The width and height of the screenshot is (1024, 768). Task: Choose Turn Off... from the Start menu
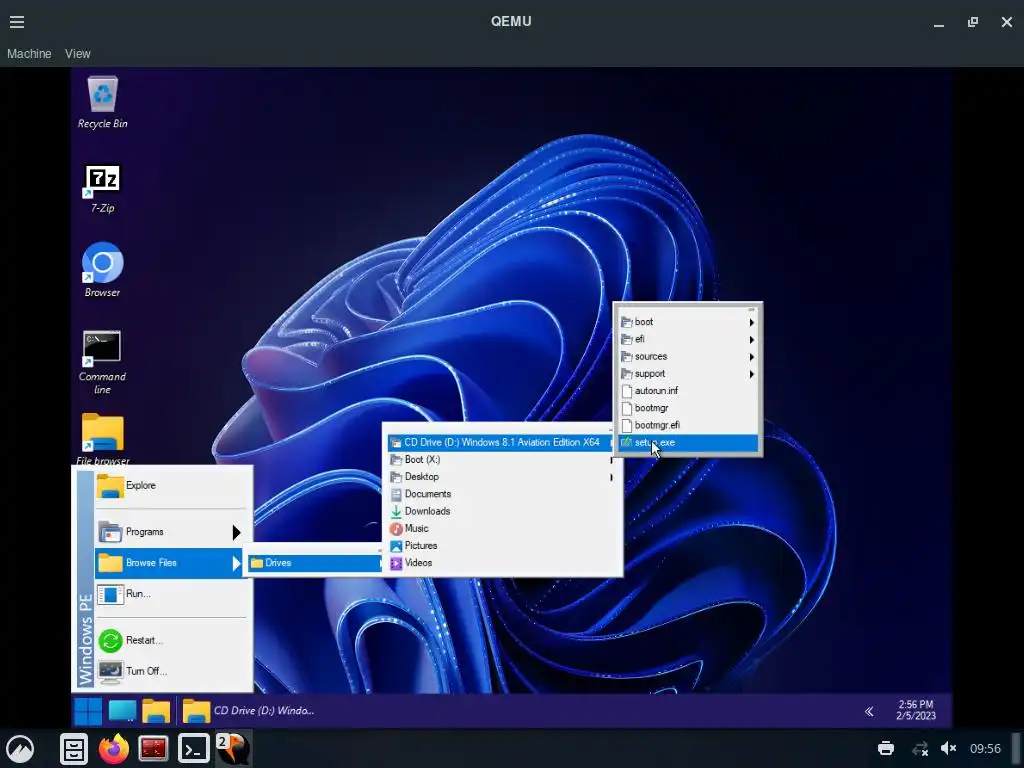pos(171,671)
